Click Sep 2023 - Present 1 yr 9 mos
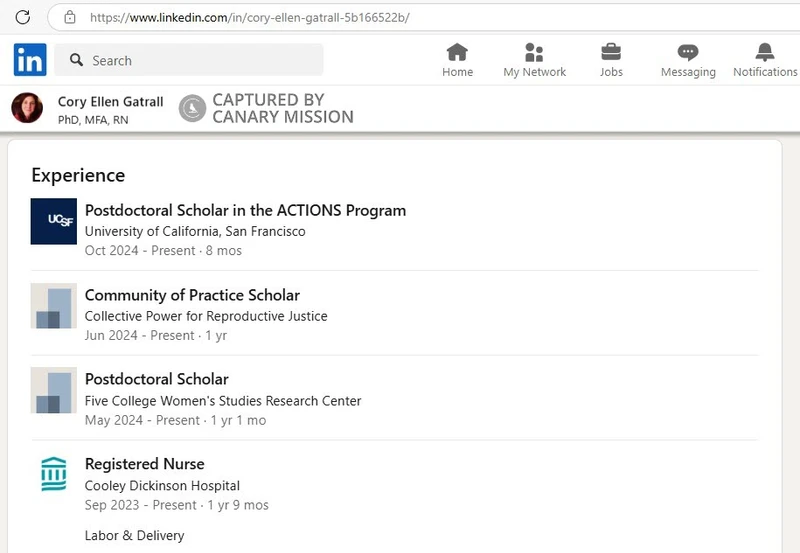 tap(177, 505)
